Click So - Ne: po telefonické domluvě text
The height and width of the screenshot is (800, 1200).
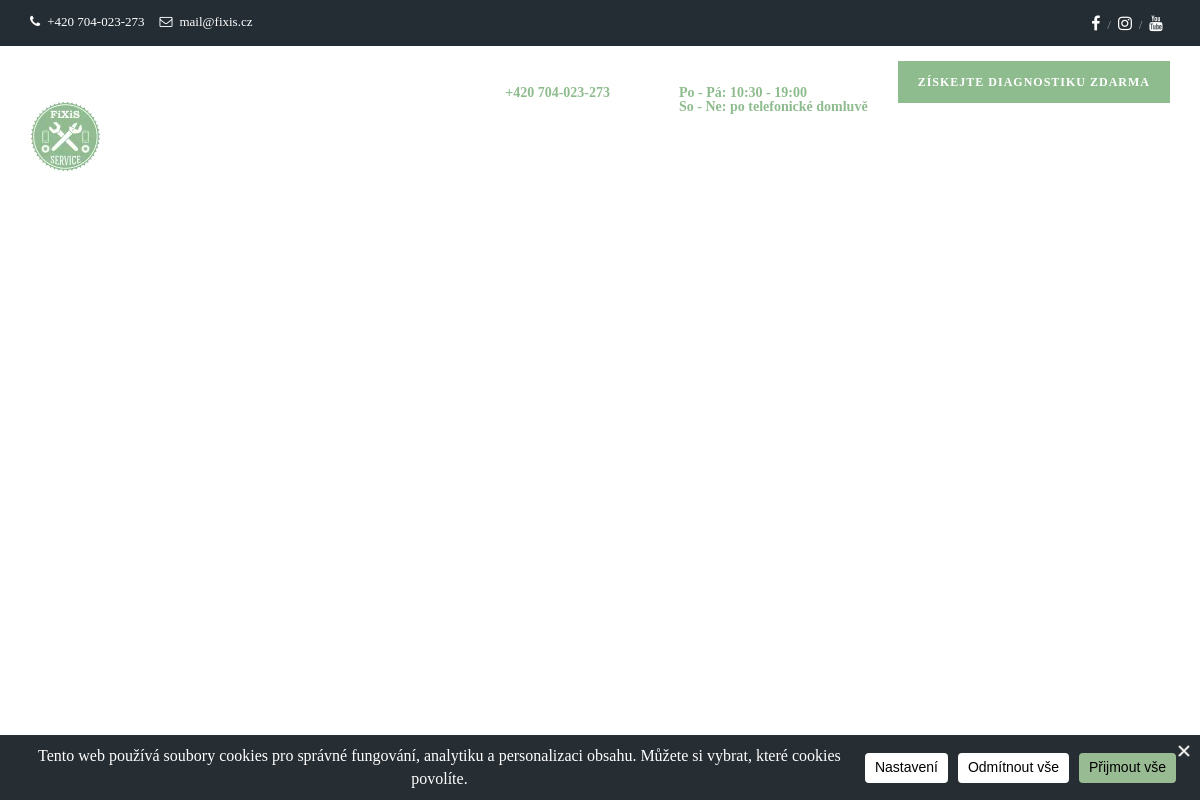click(x=773, y=107)
